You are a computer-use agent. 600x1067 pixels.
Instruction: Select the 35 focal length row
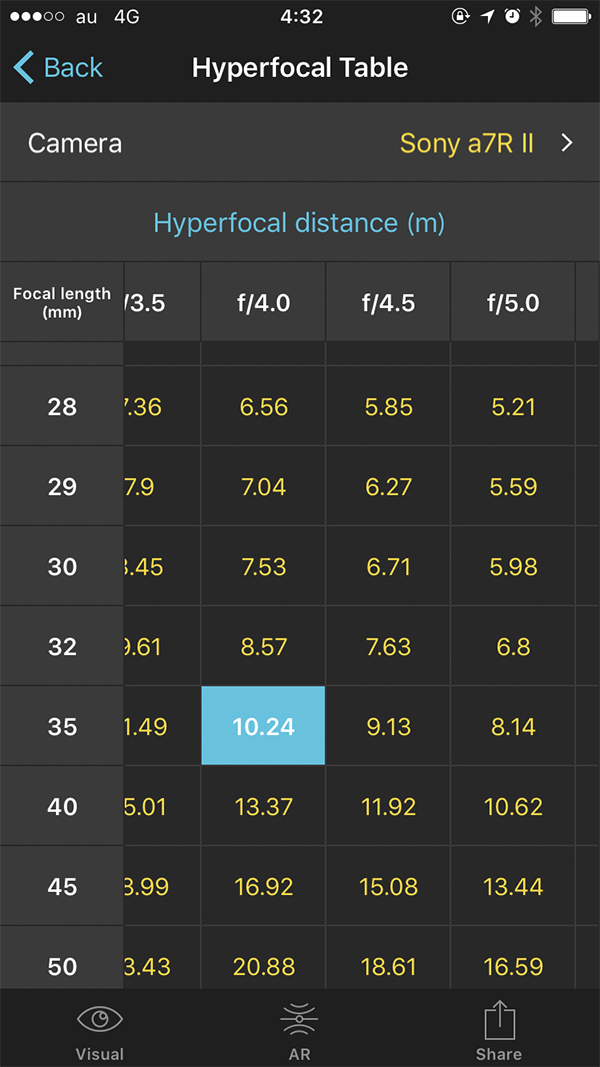tap(62, 726)
